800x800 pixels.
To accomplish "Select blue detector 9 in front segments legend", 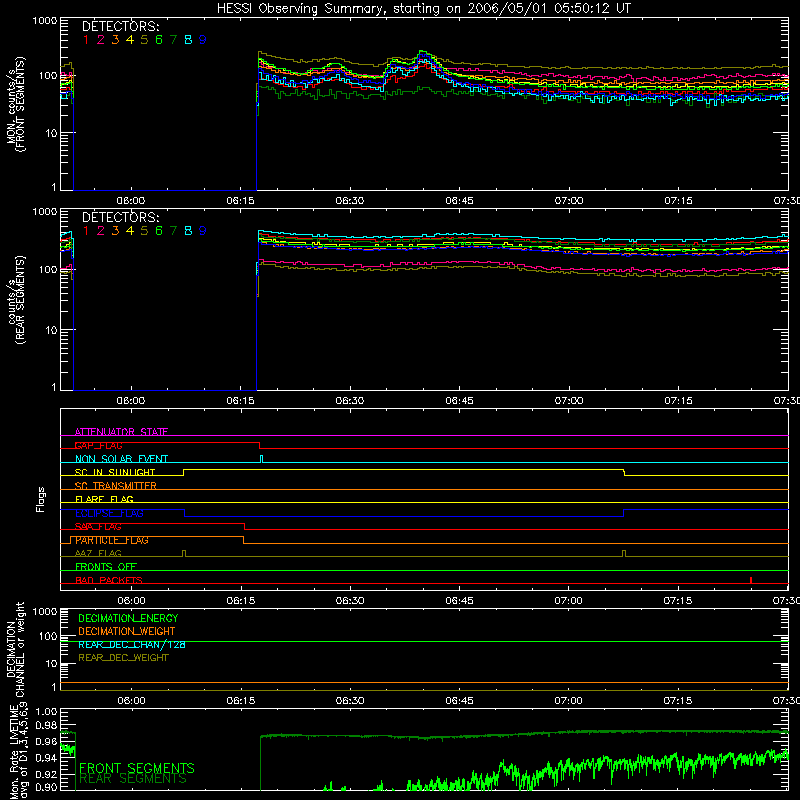I will pos(203,40).
